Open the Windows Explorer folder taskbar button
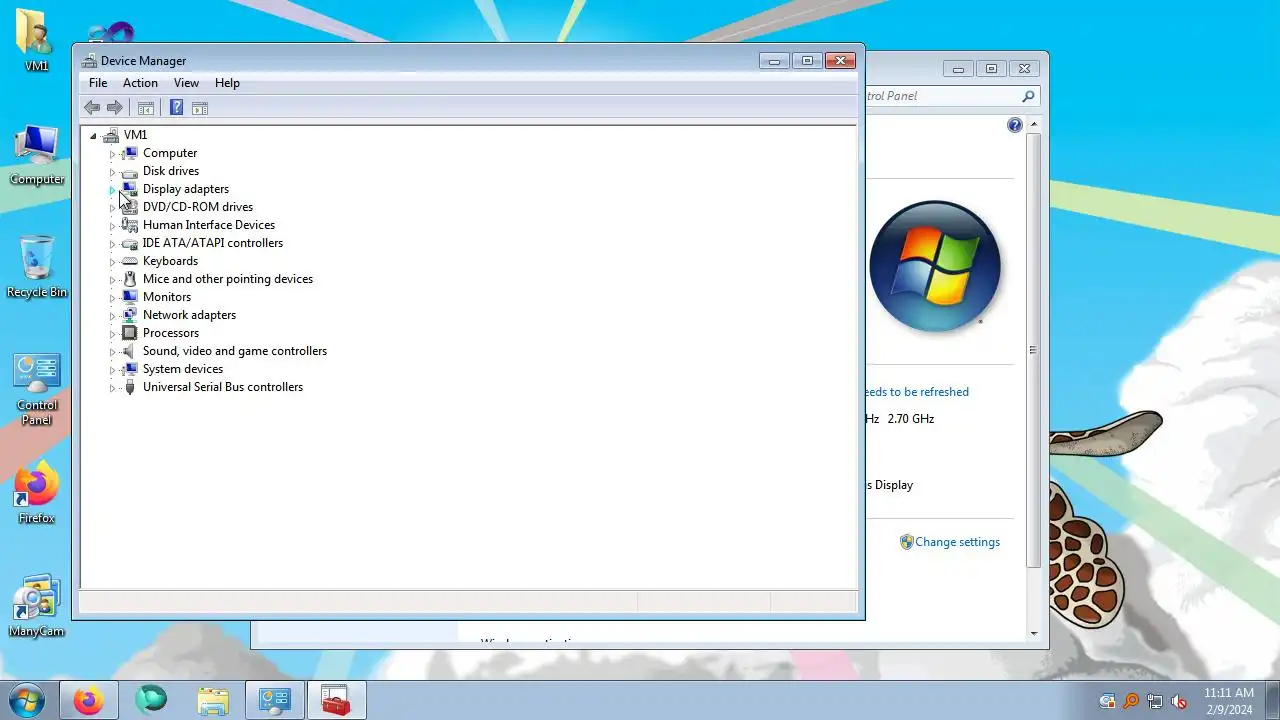1280x720 pixels. [213, 701]
